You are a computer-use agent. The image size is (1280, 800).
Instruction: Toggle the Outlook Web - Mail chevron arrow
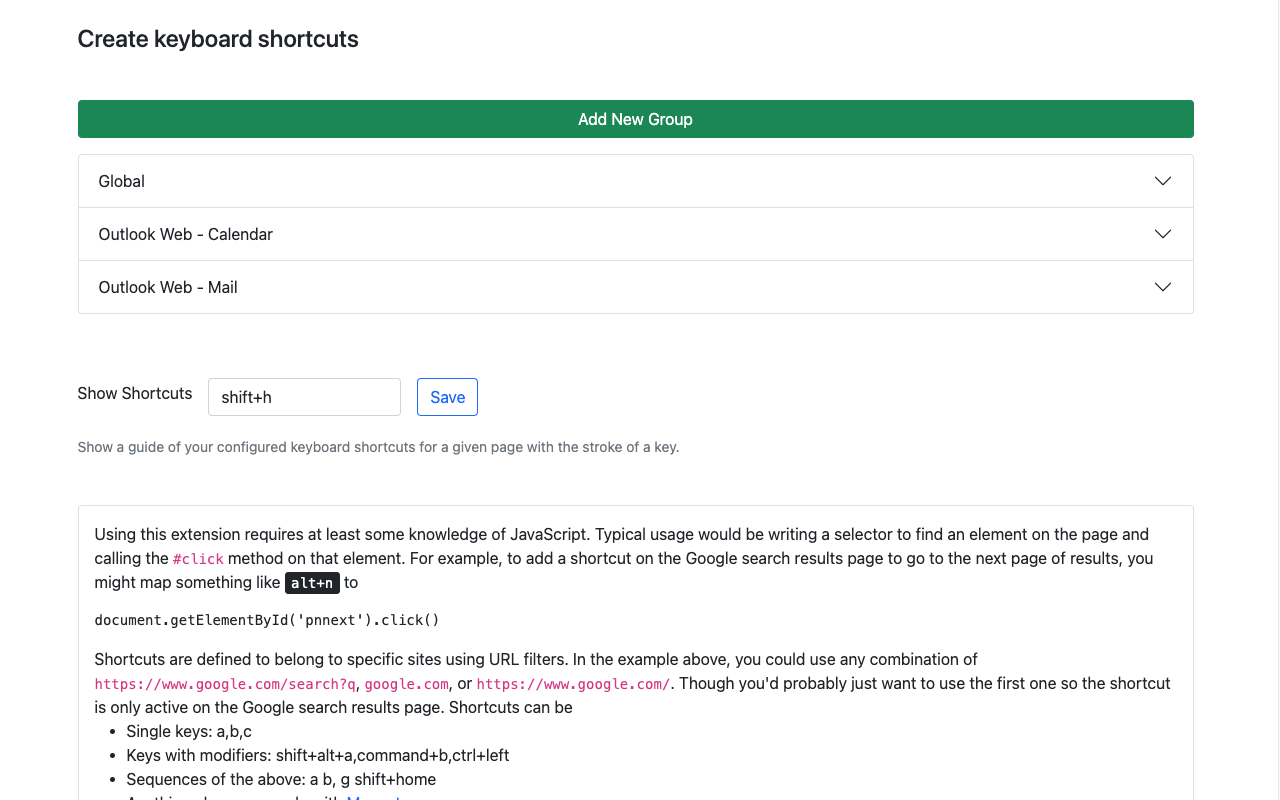(x=1162, y=287)
